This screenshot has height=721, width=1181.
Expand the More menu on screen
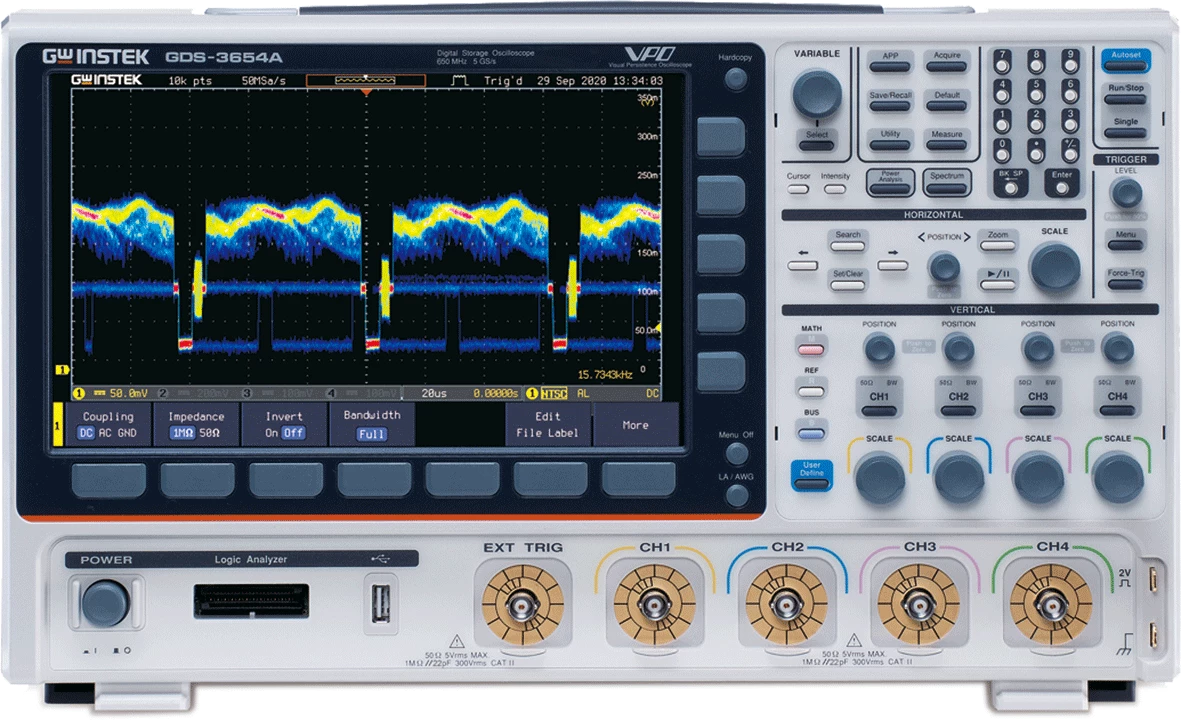[x=635, y=425]
